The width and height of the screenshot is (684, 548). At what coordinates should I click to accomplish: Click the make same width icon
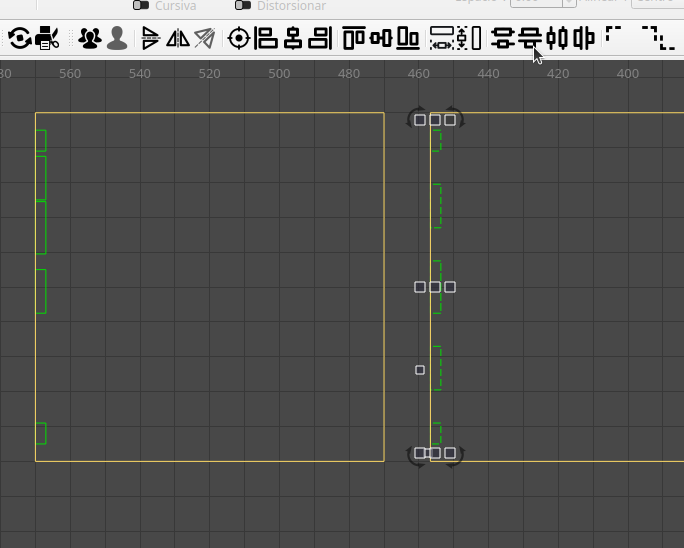point(442,38)
